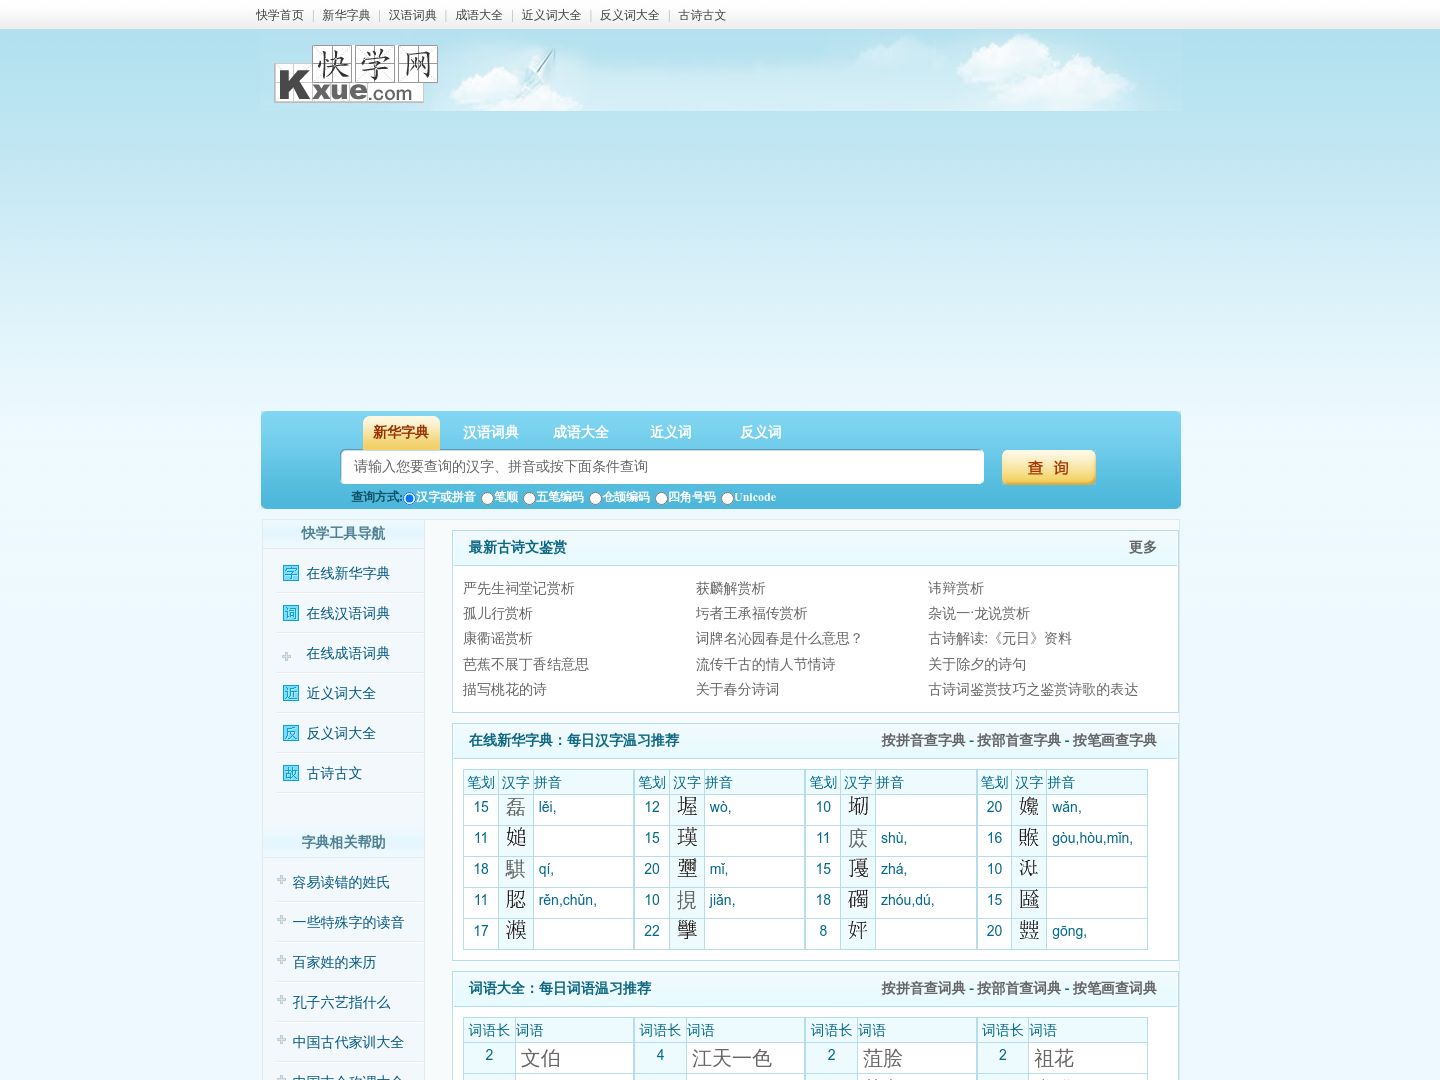Screen dimensions: 1440x1080
Task: Open 快学首页 in top navigation
Action: point(280,15)
